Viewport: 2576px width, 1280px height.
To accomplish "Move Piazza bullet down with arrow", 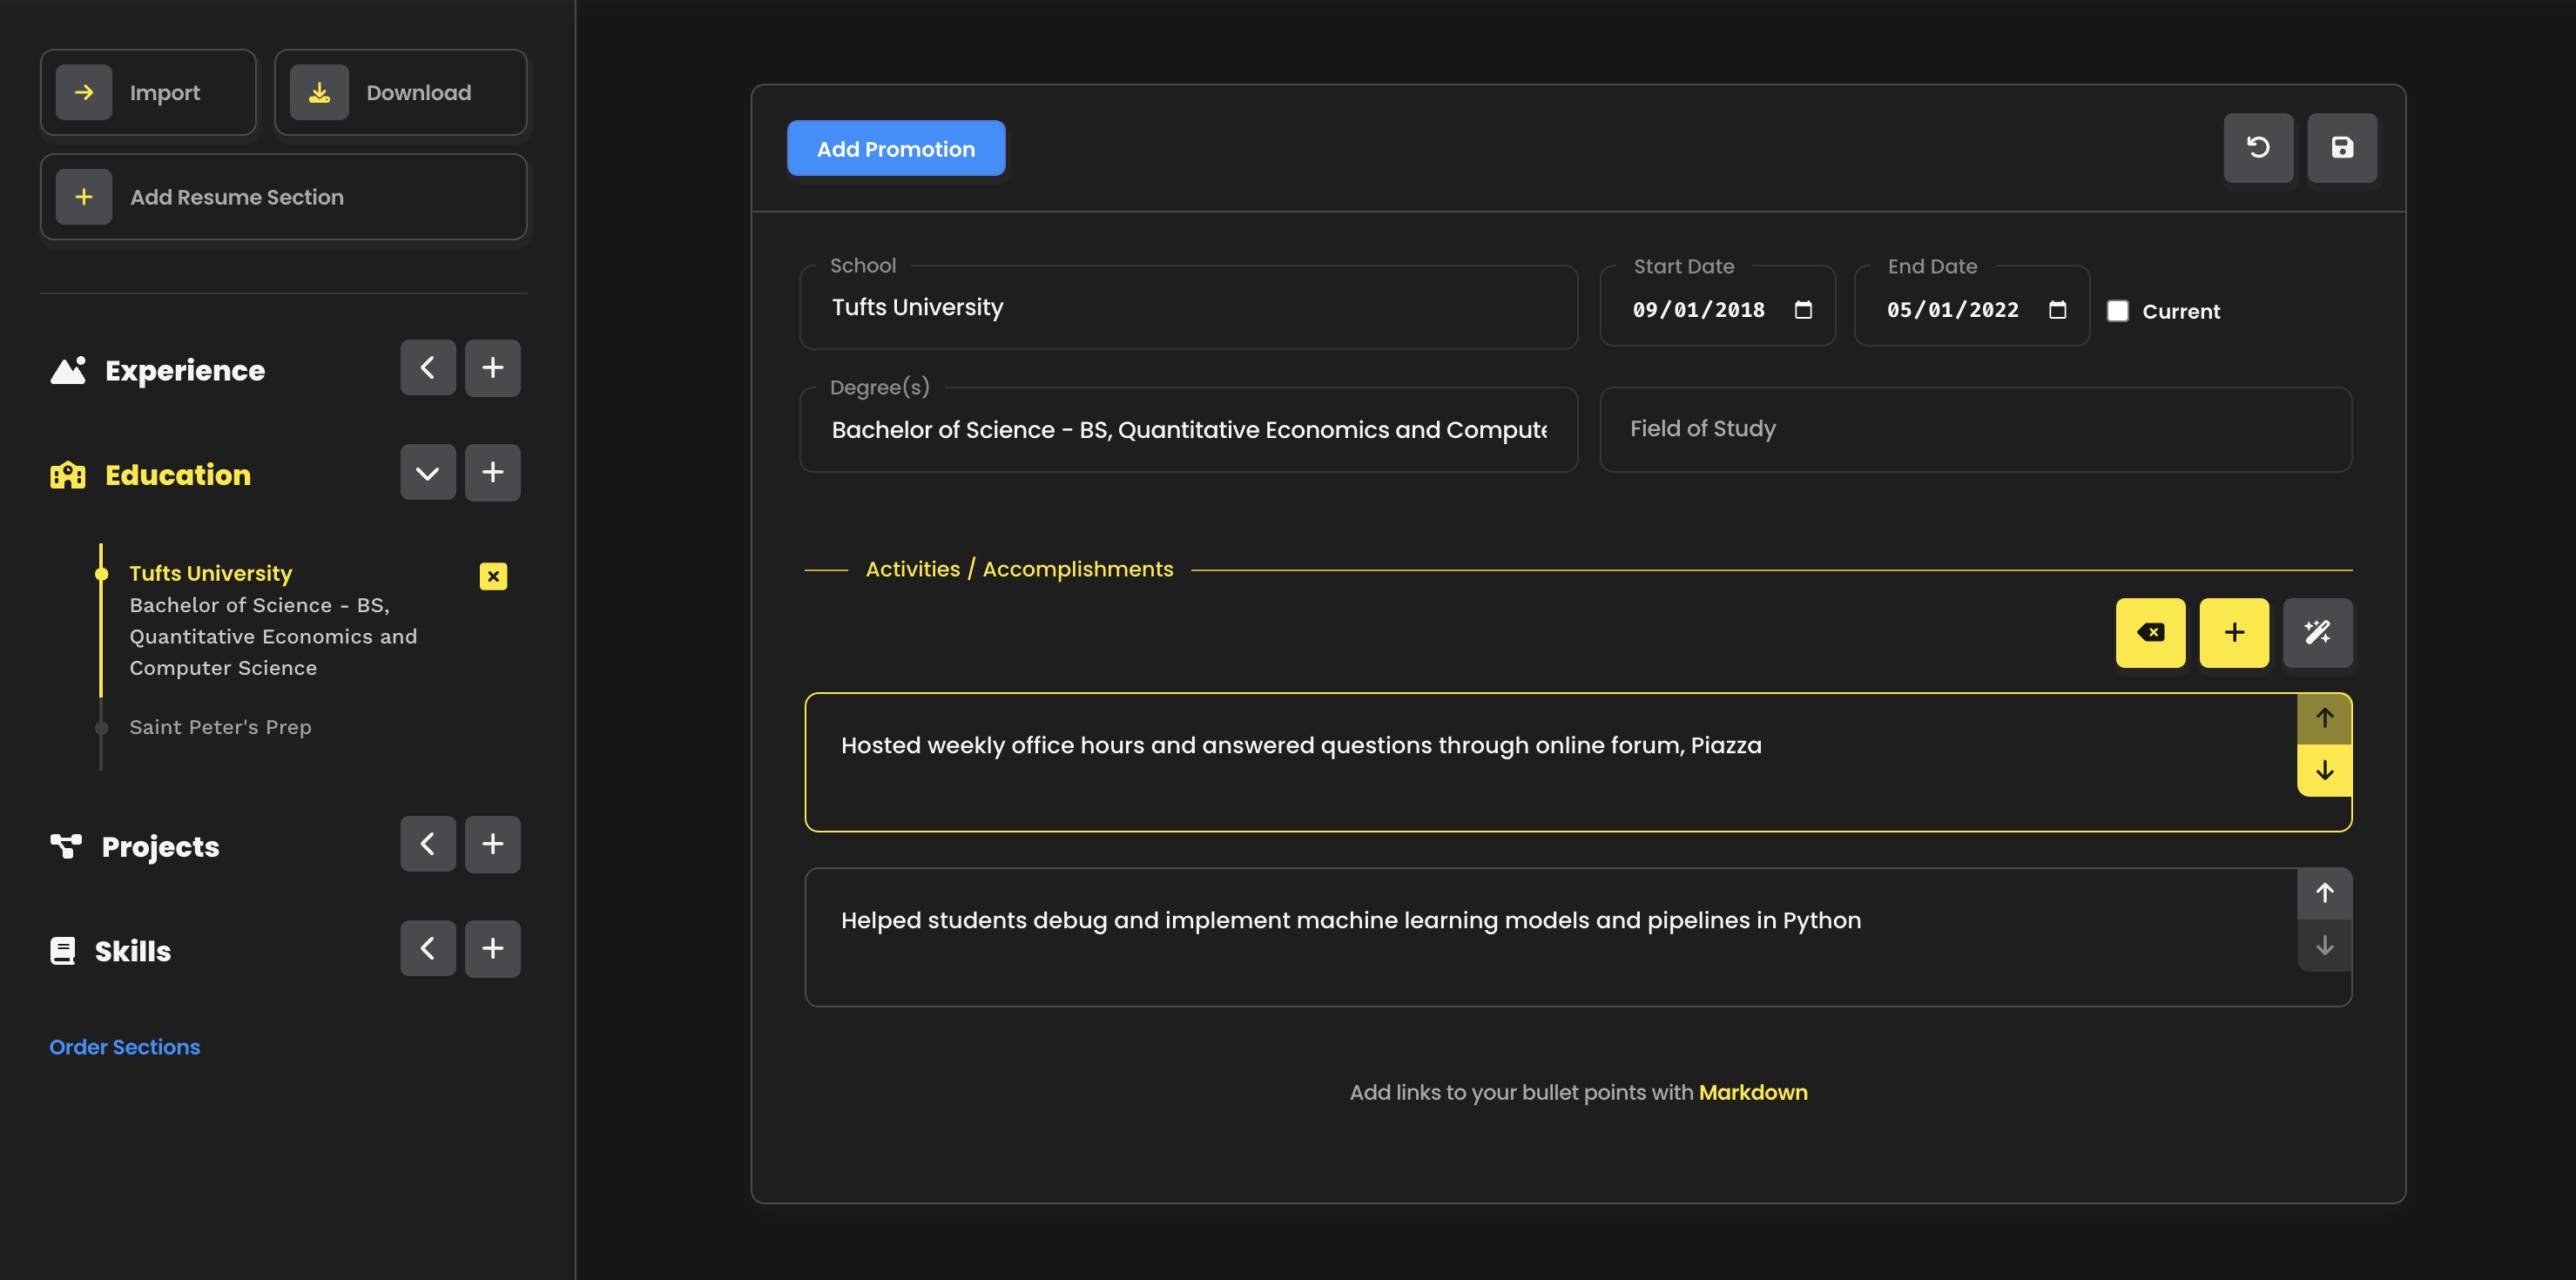I will click(x=2324, y=770).
